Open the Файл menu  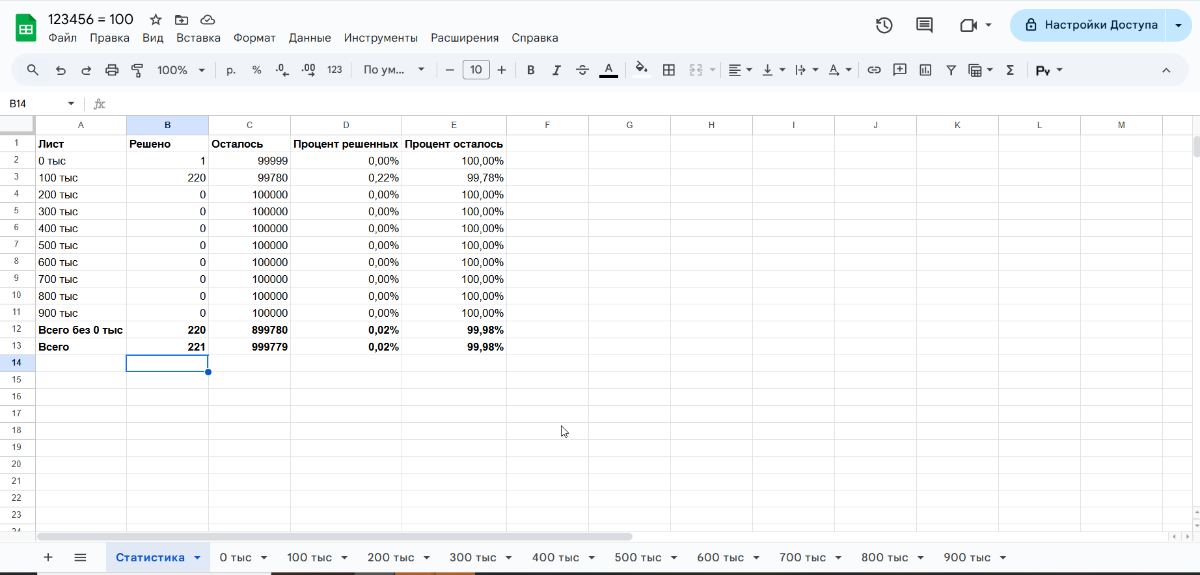(62, 38)
